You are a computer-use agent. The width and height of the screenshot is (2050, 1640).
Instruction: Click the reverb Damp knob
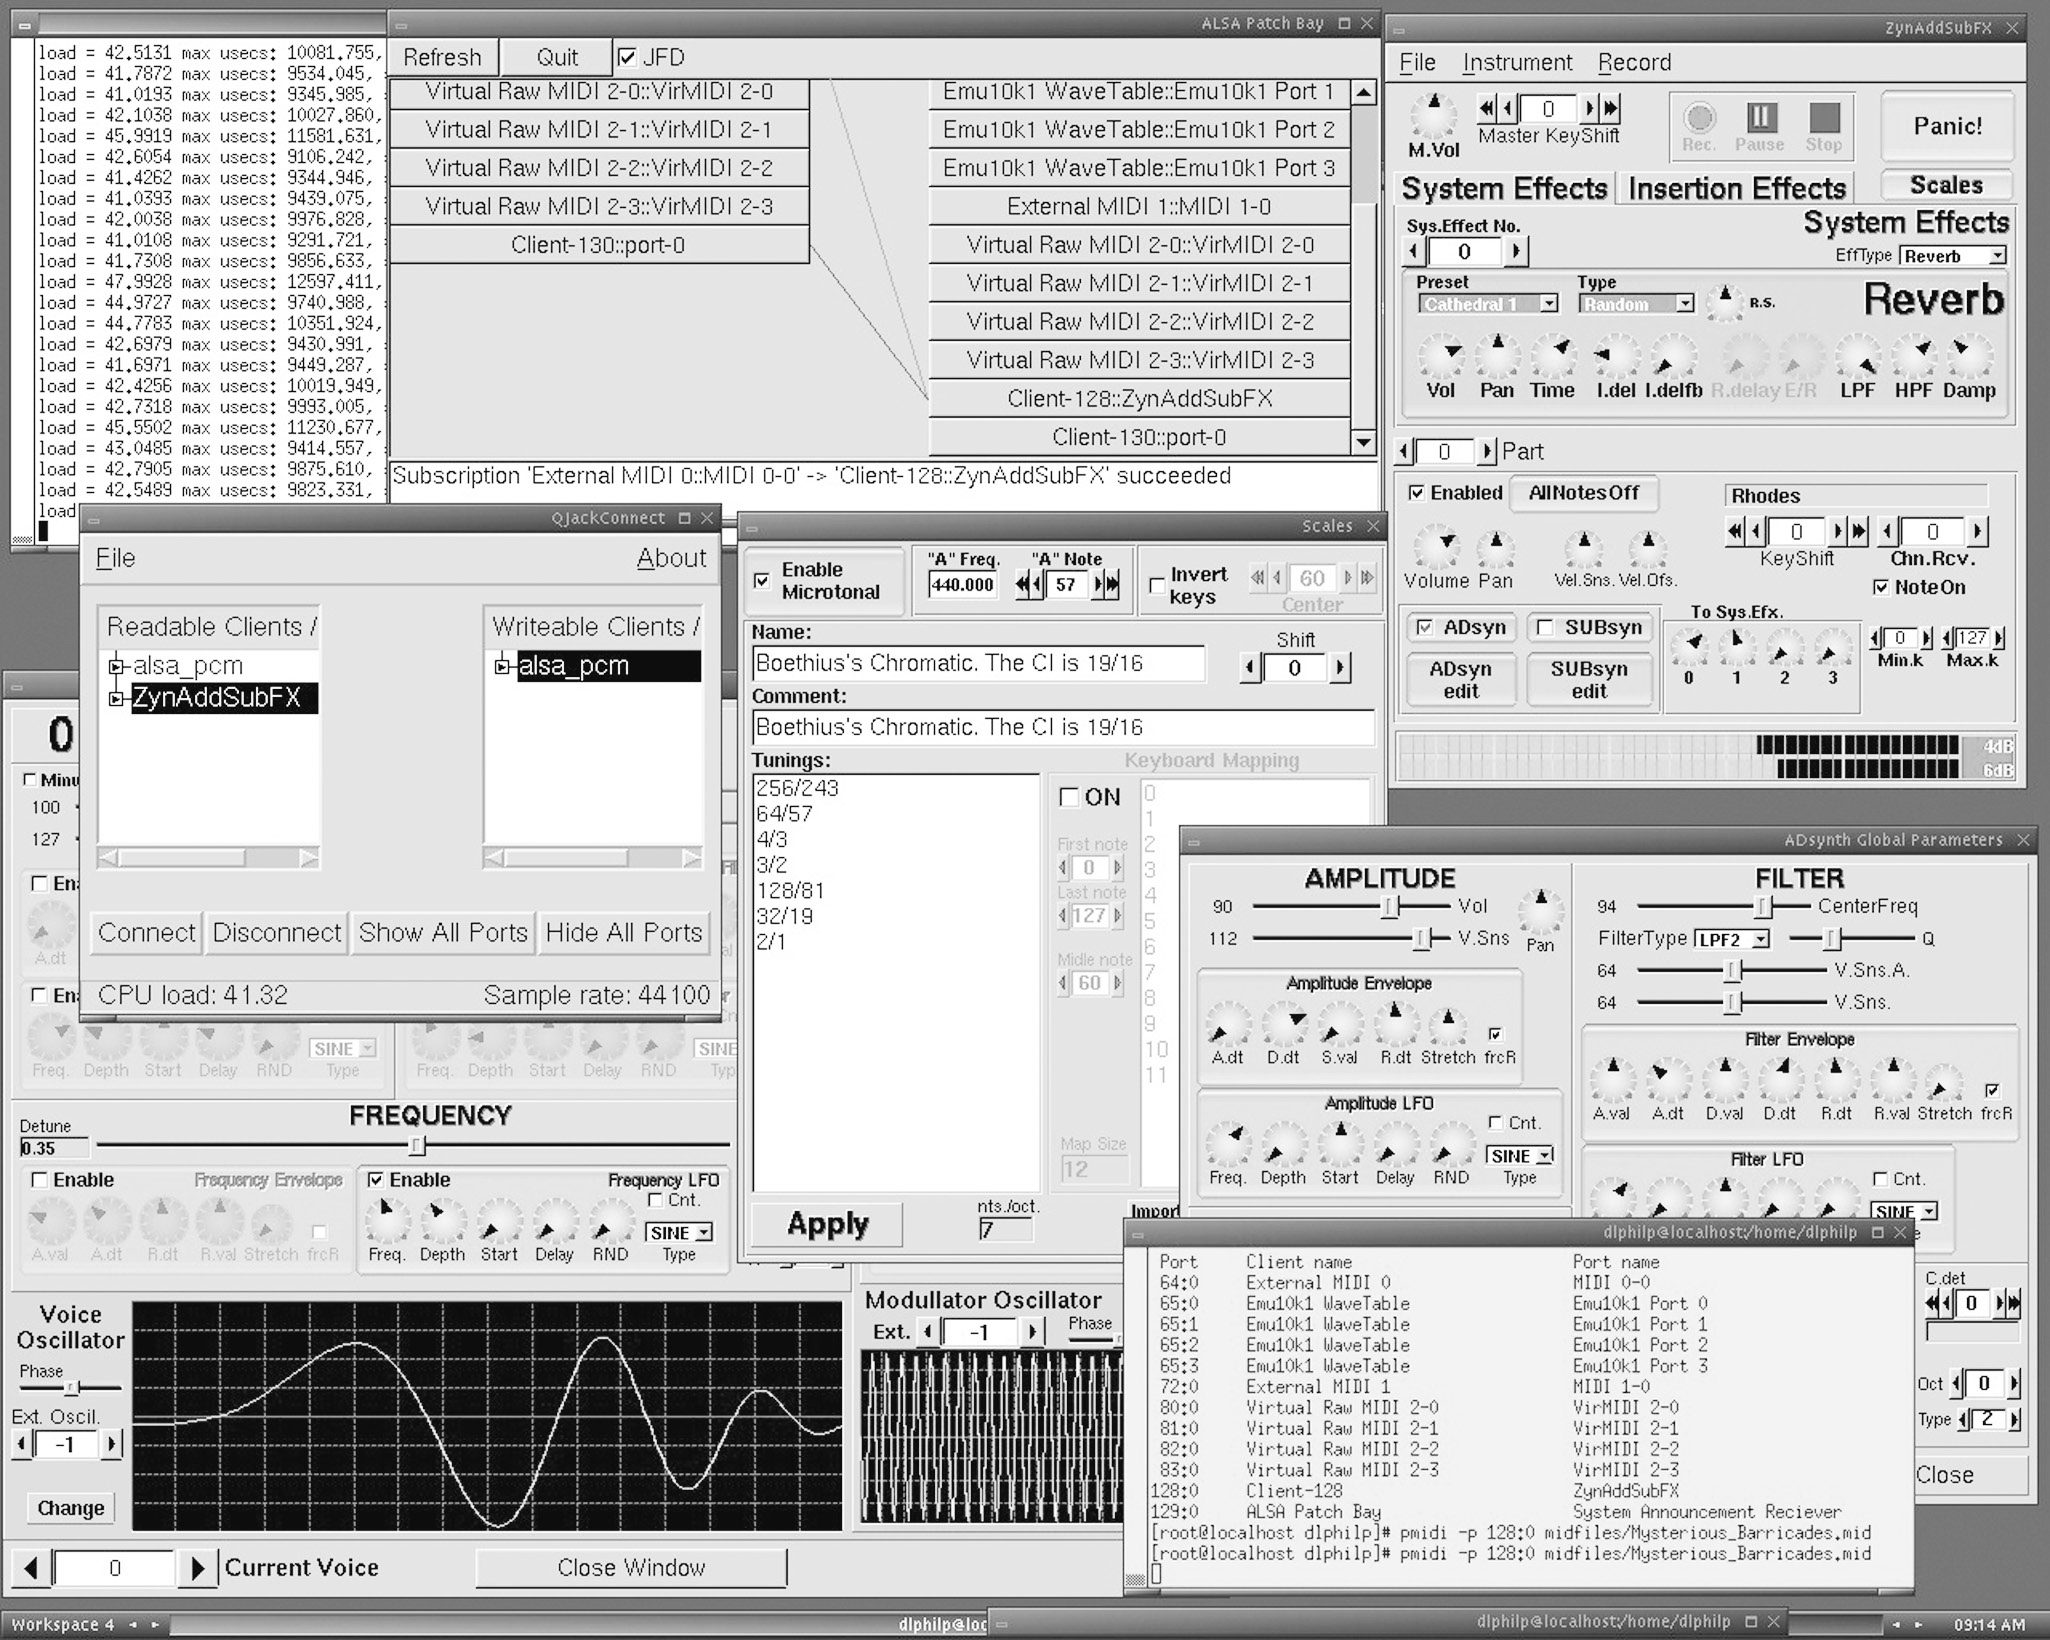1970,357
